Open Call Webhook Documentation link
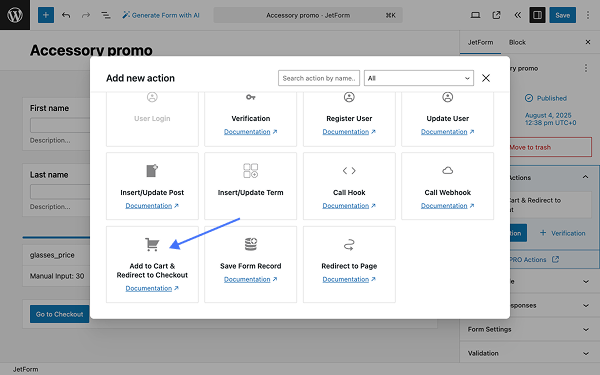 click(x=447, y=206)
